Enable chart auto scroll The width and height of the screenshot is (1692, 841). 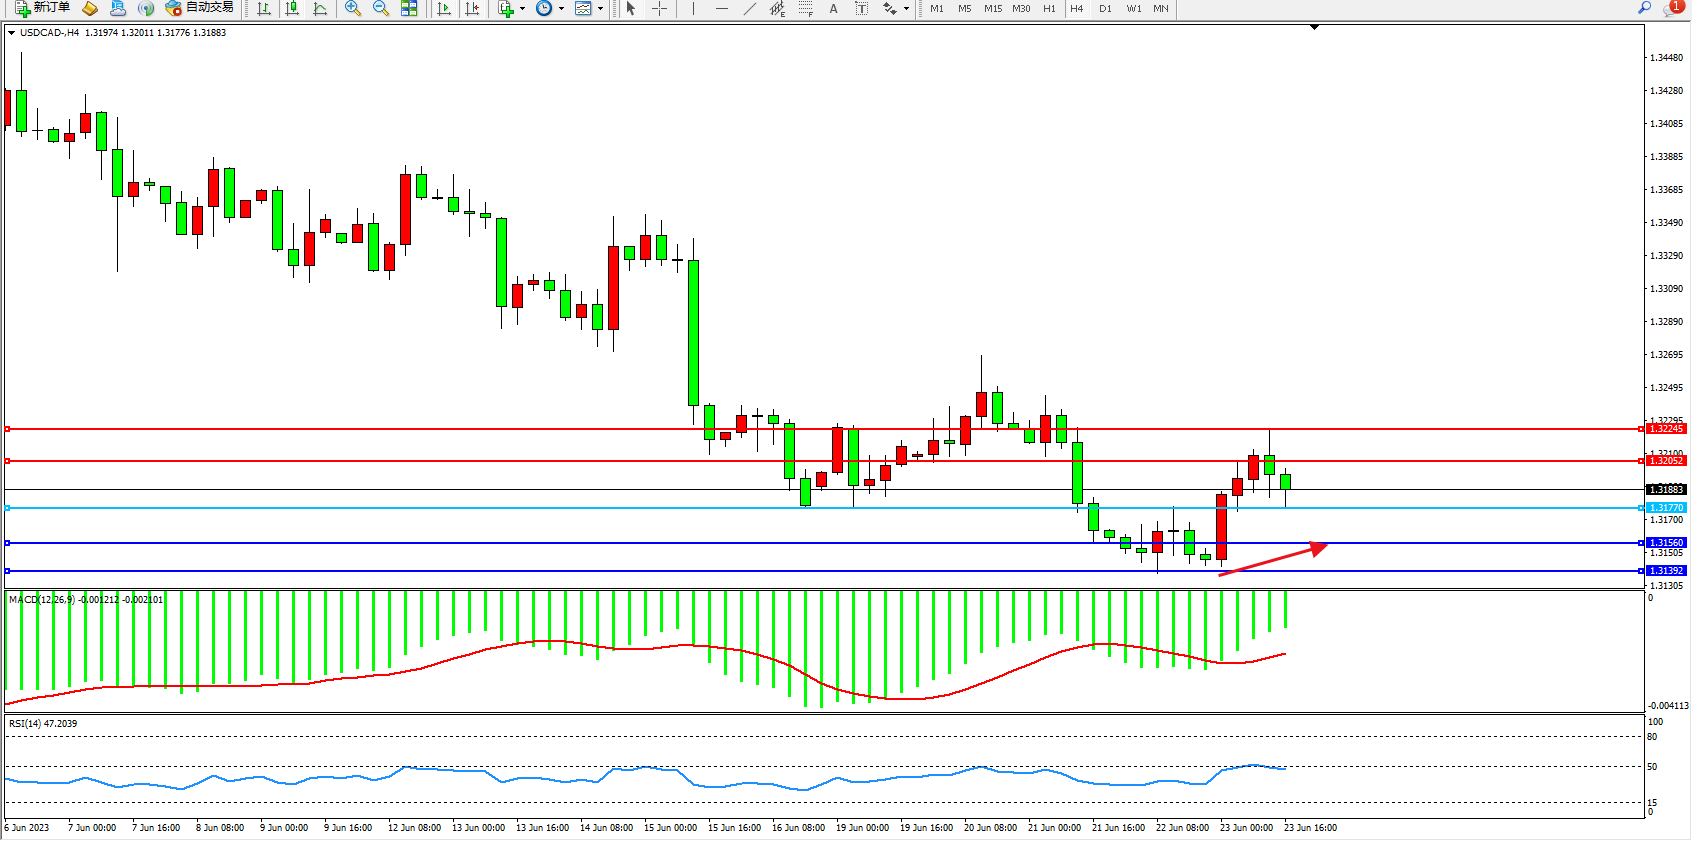(x=444, y=8)
